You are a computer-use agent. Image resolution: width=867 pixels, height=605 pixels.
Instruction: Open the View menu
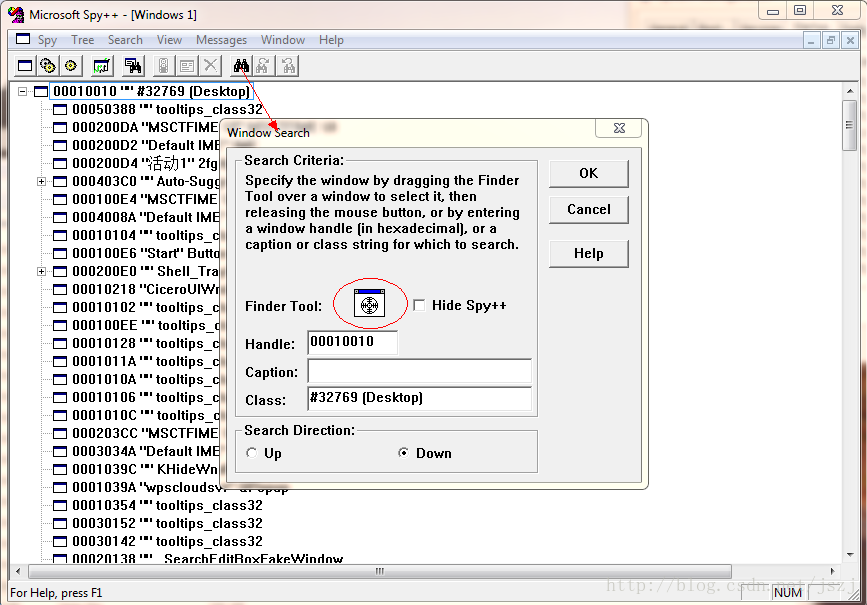[169, 40]
